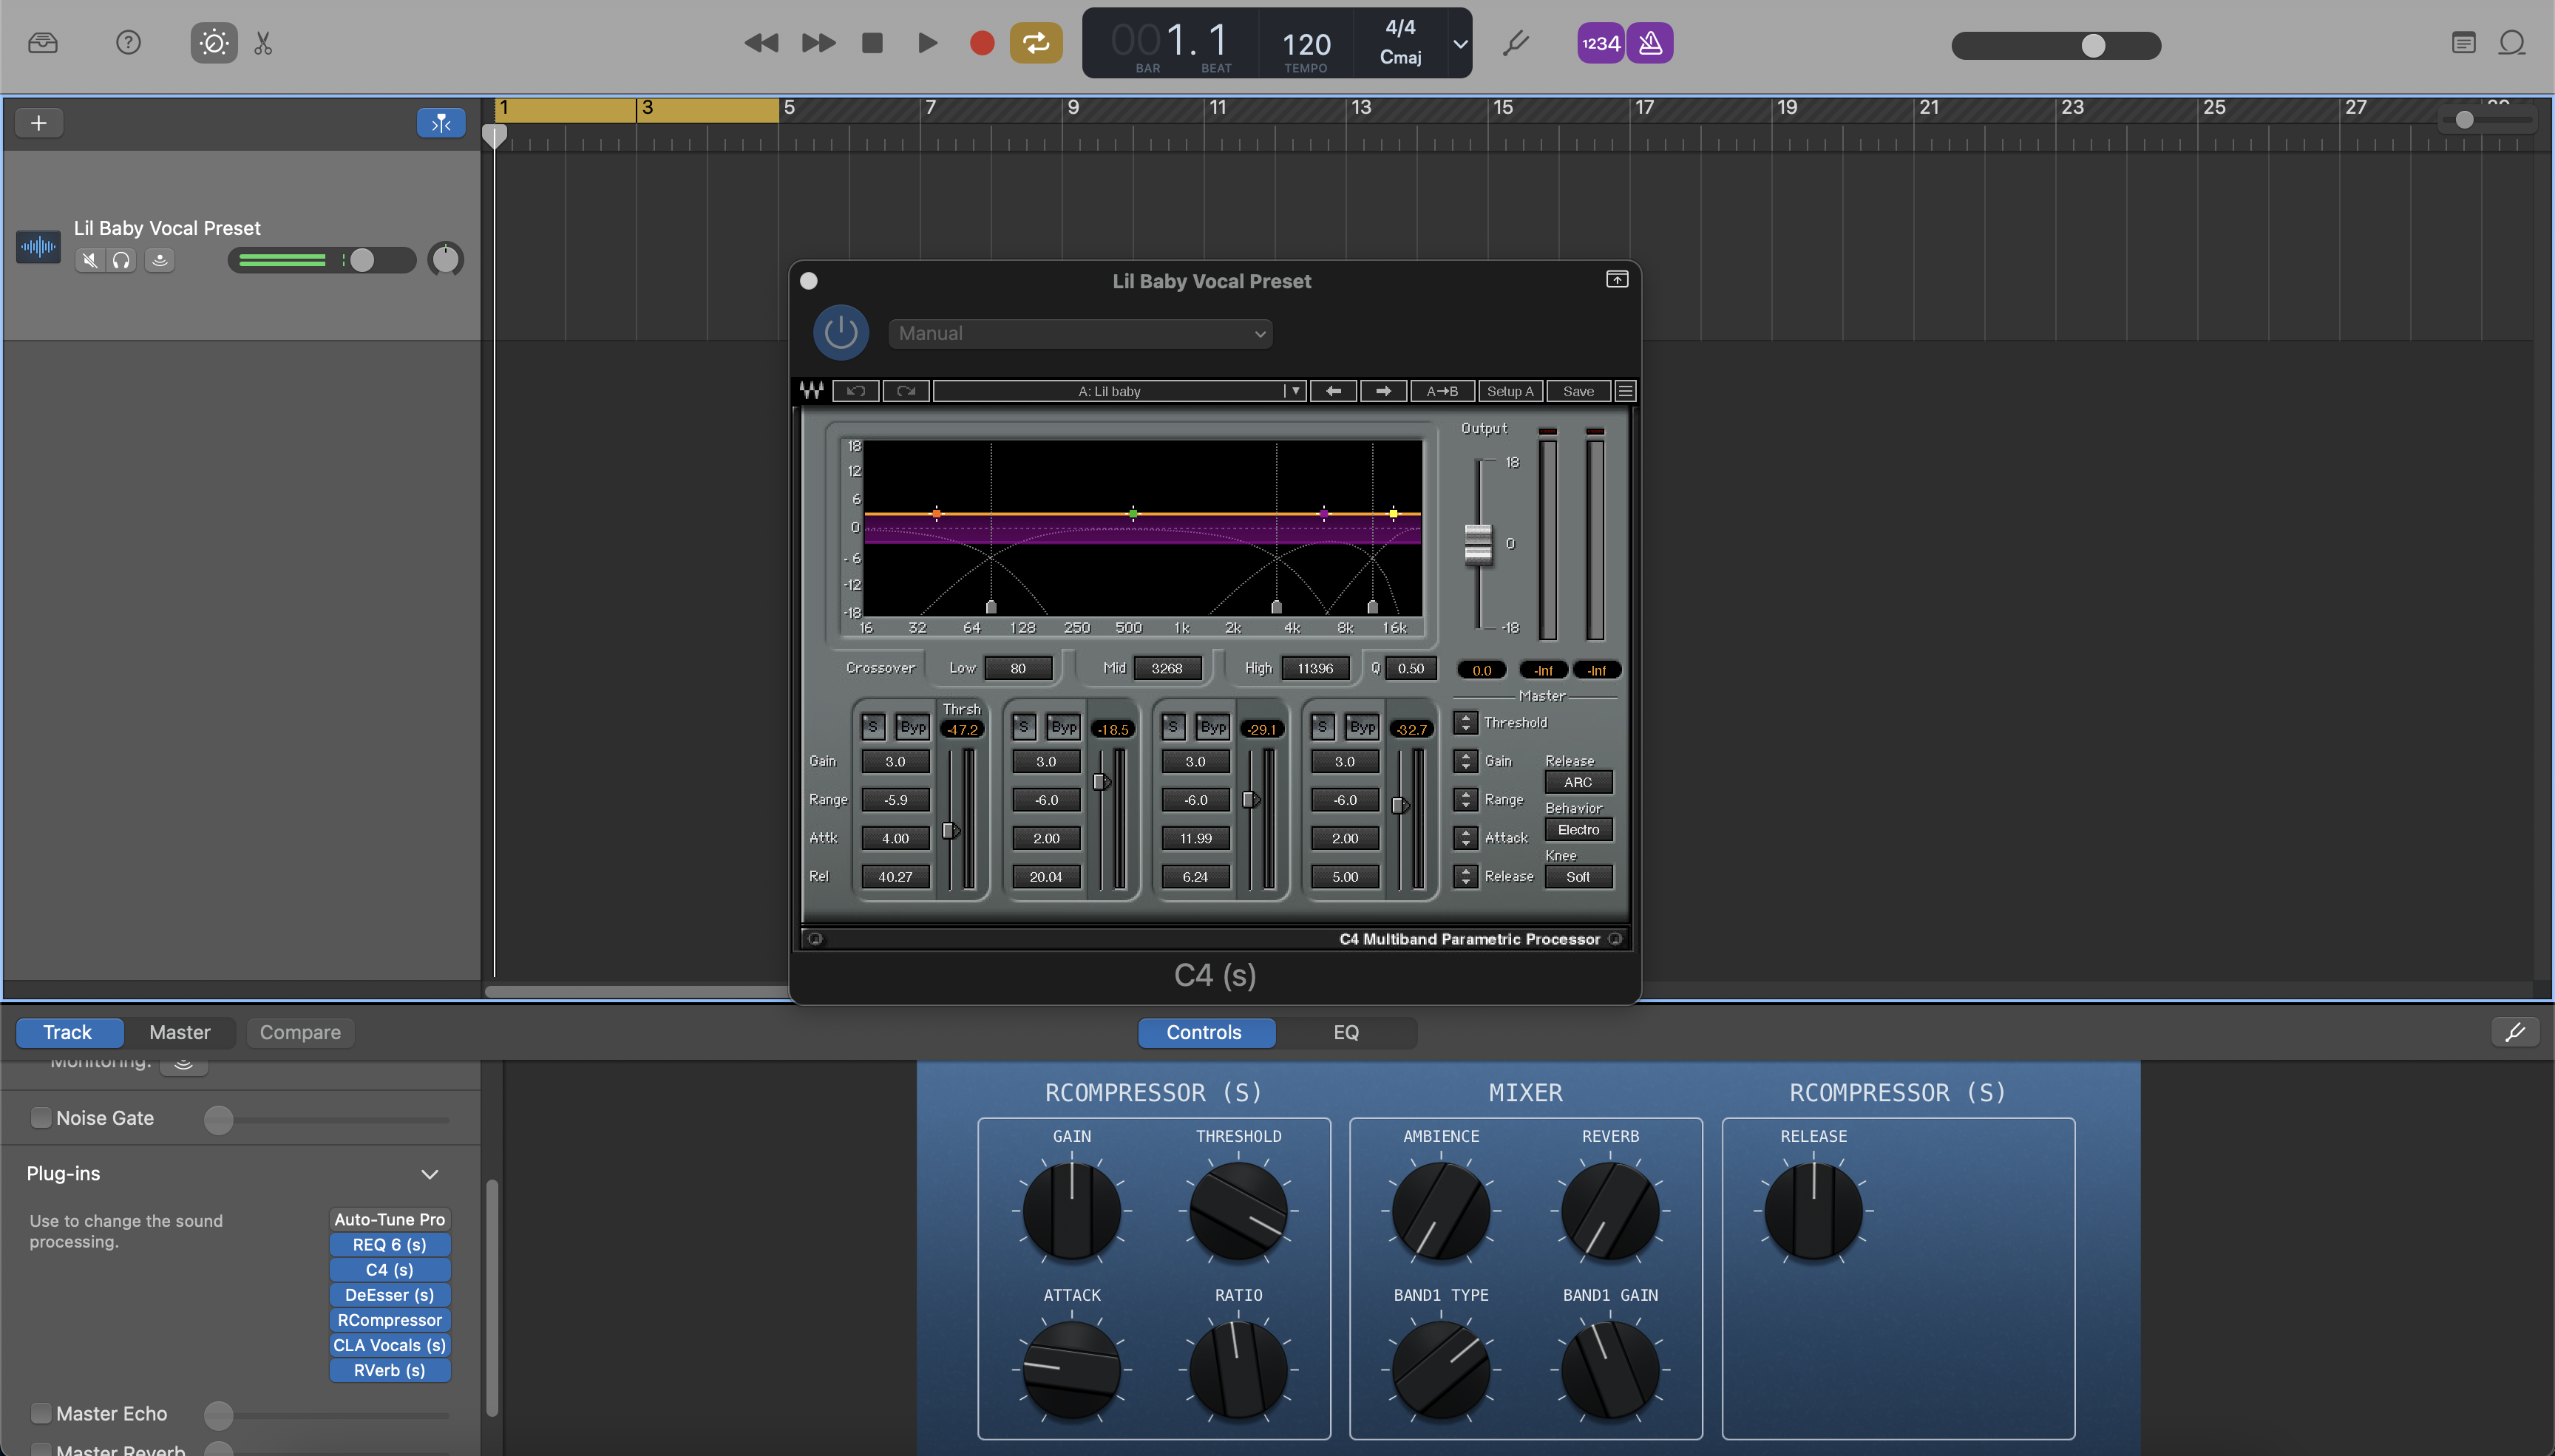Viewport: 2555px width, 1456px height.
Task: Select the scissors editing icon
Action: tap(263, 43)
